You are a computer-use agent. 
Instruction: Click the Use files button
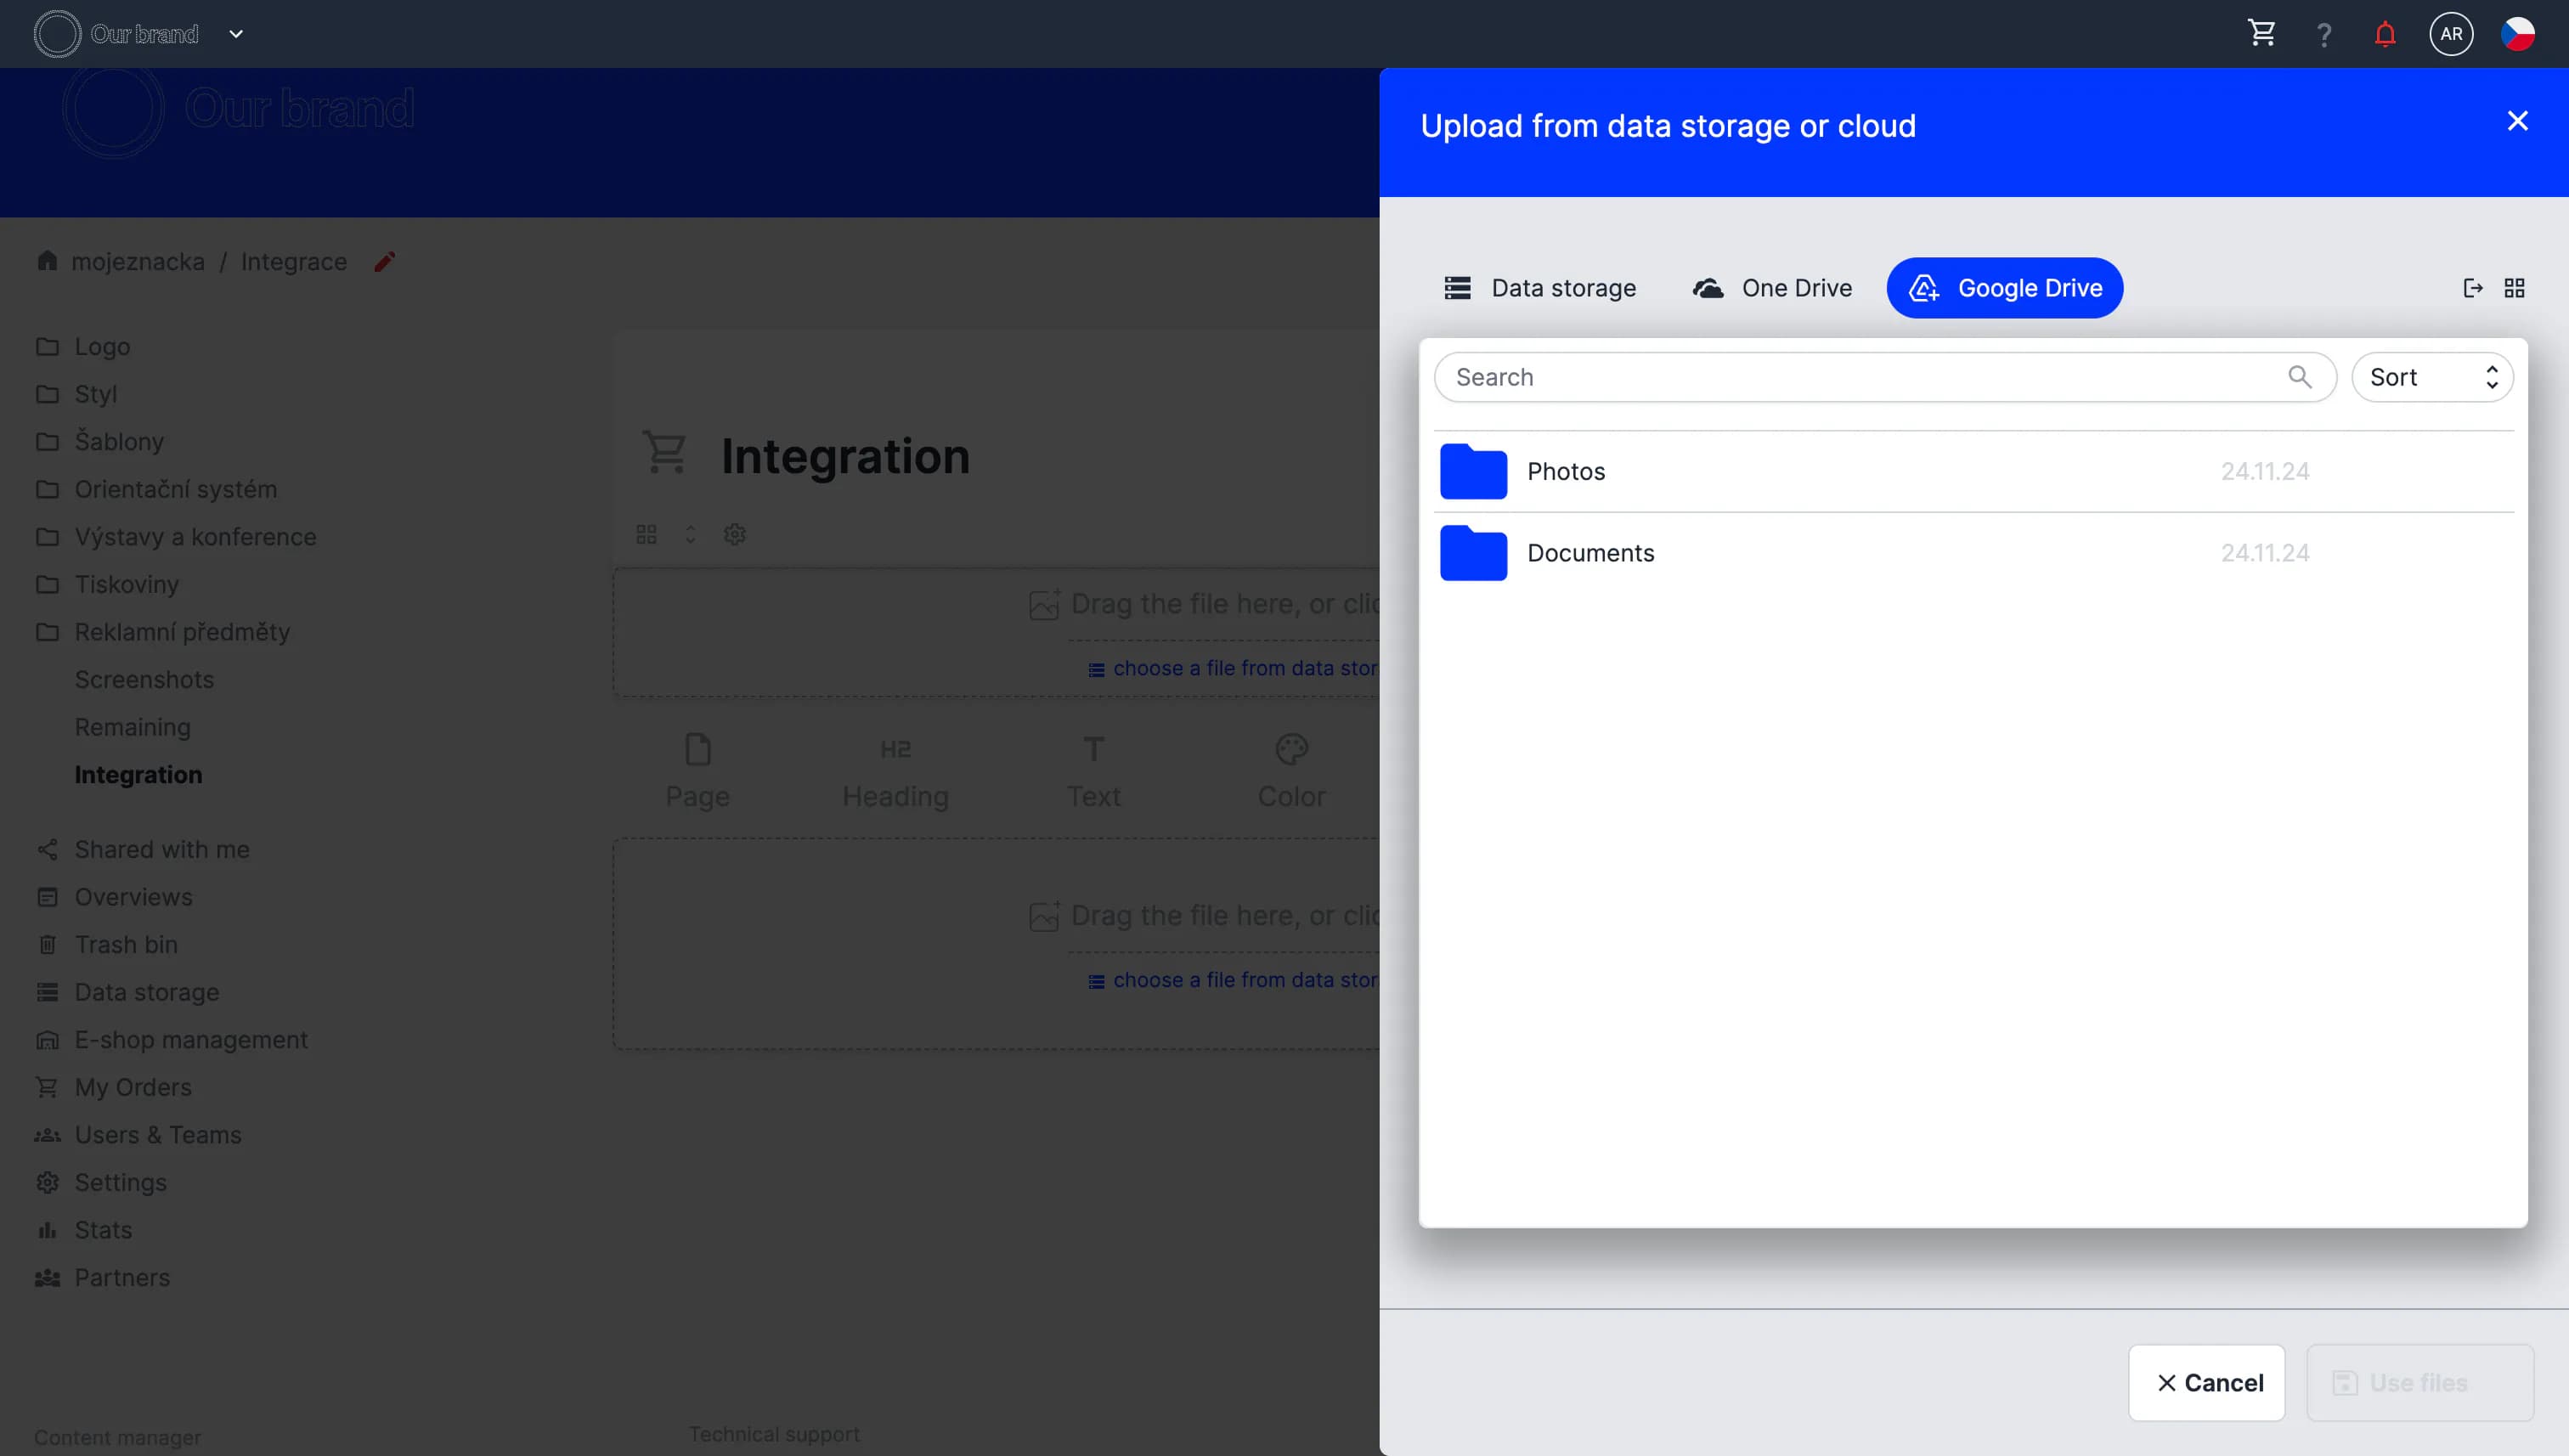2419,1382
